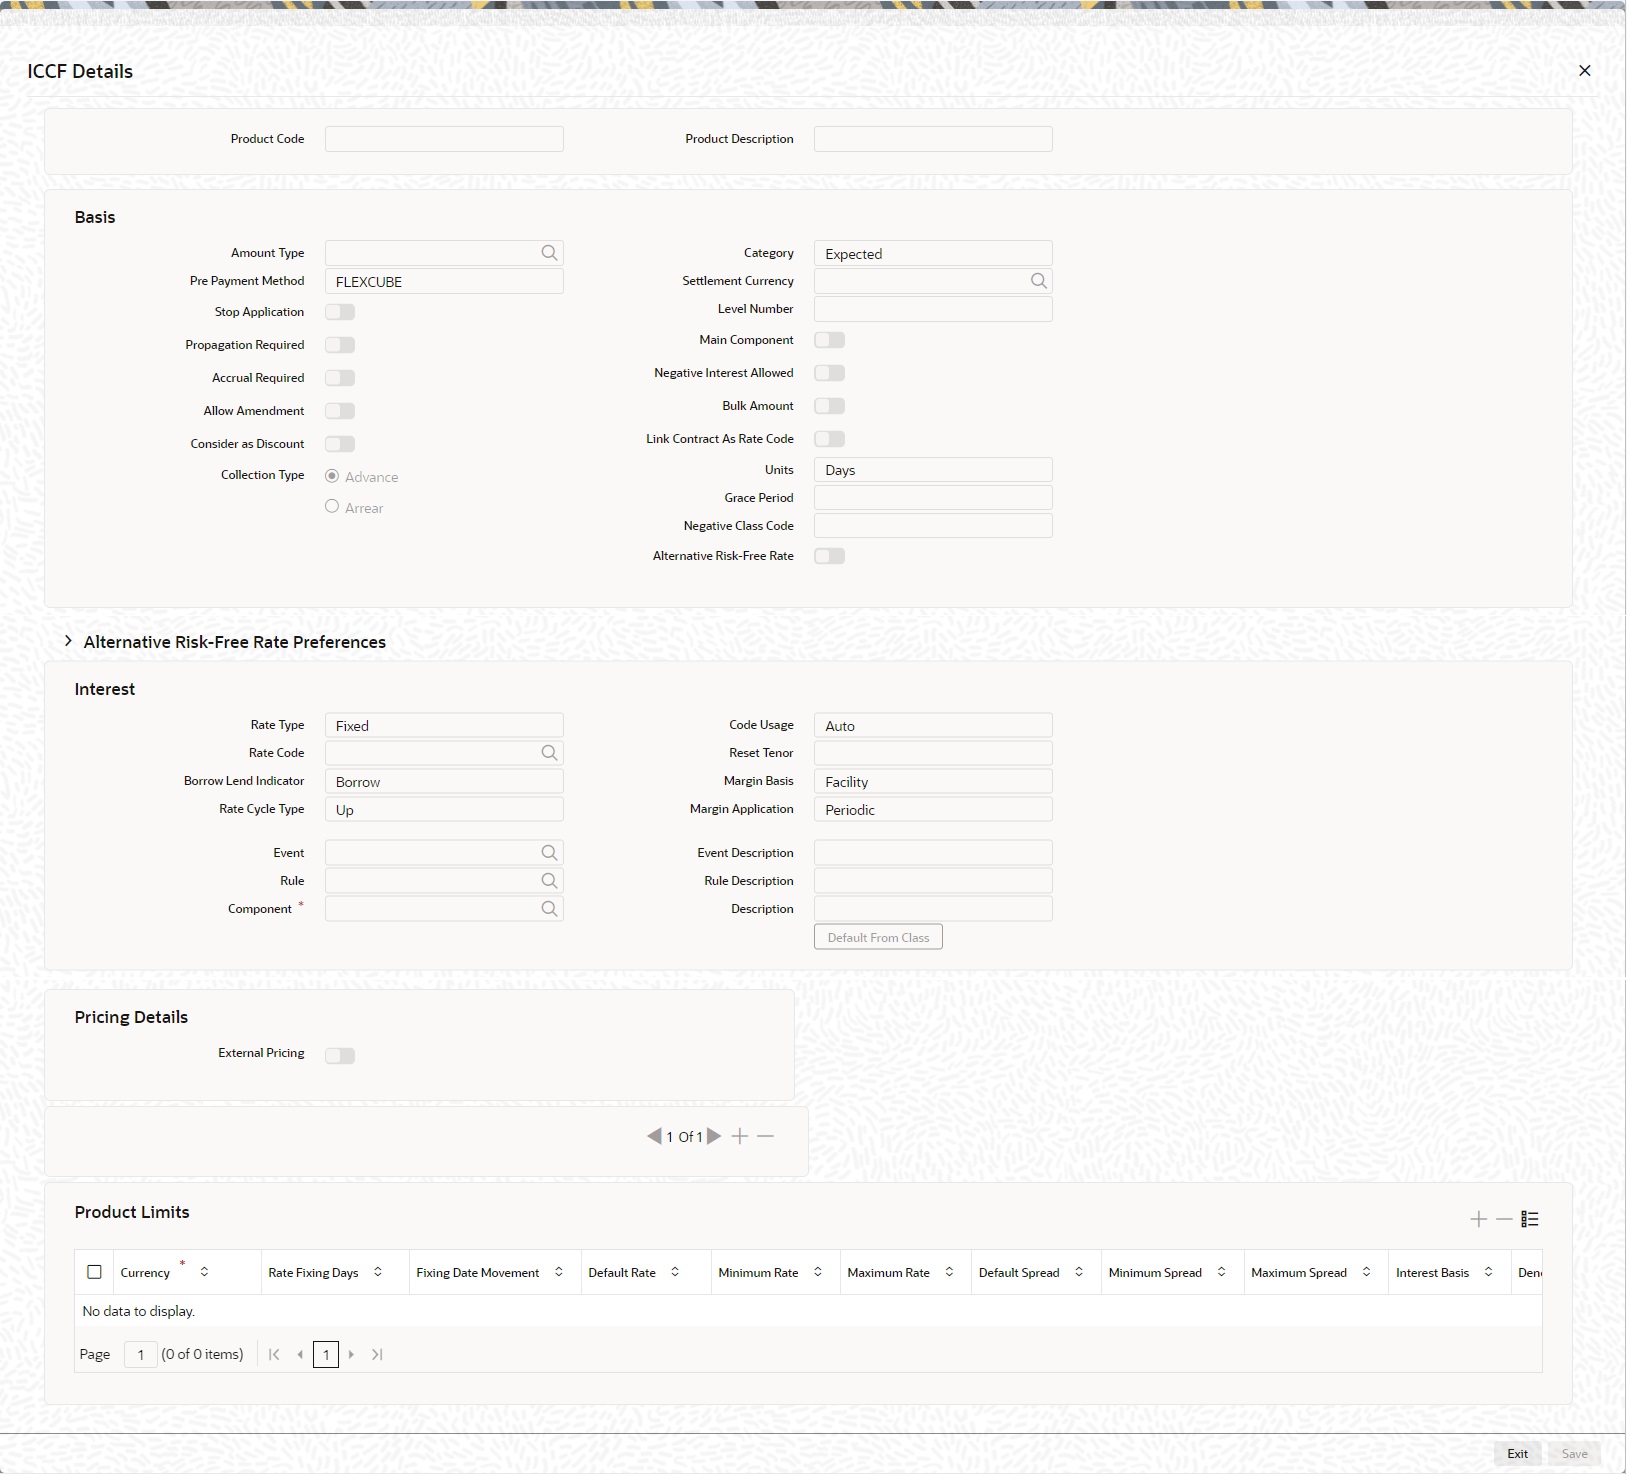1628x1474 pixels.
Task: Click the Grace Period input field
Action: pyautogui.click(x=933, y=497)
